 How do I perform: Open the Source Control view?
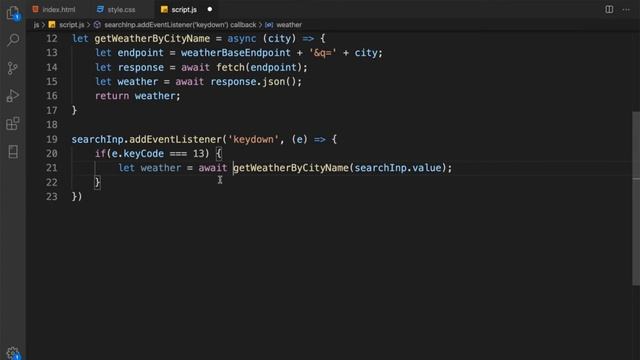pyautogui.click(x=13, y=68)
